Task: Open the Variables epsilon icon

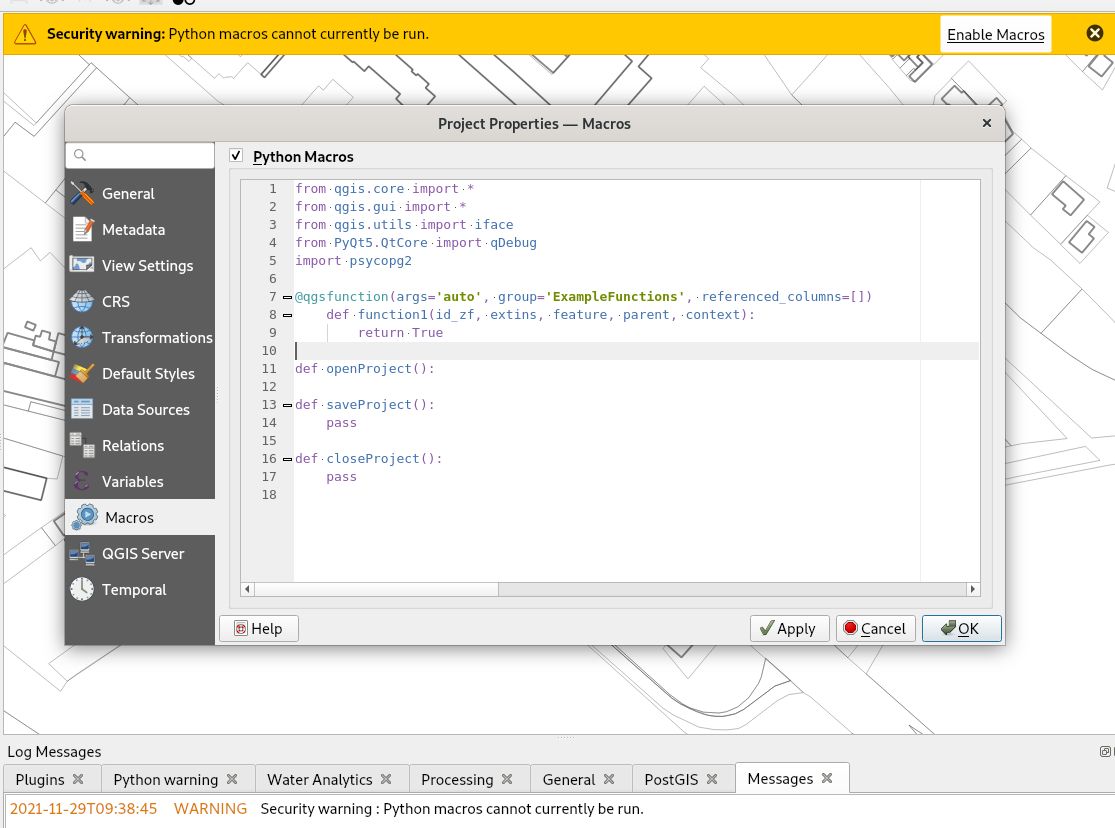Action: 82,482
